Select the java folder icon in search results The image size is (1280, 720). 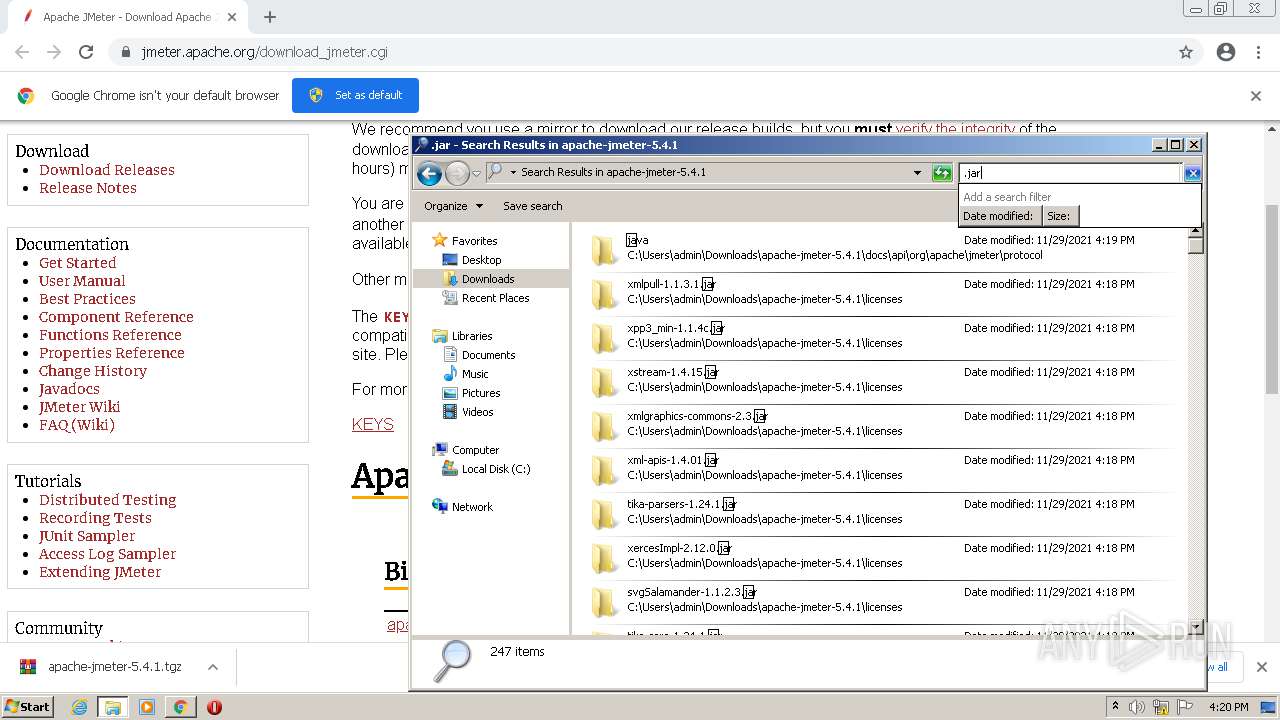(605, 250)
